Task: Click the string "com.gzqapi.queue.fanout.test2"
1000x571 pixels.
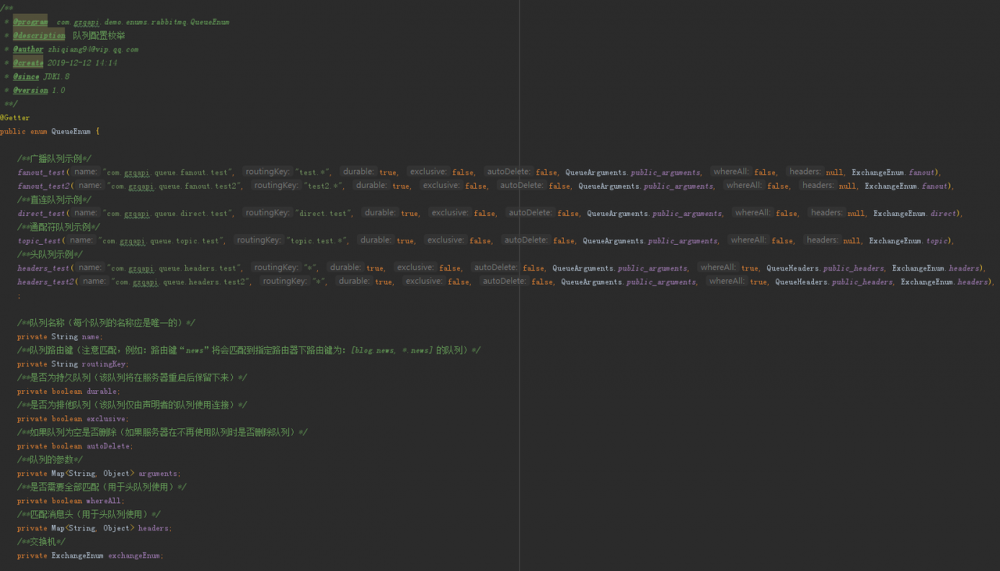Action: pos(175,186)
